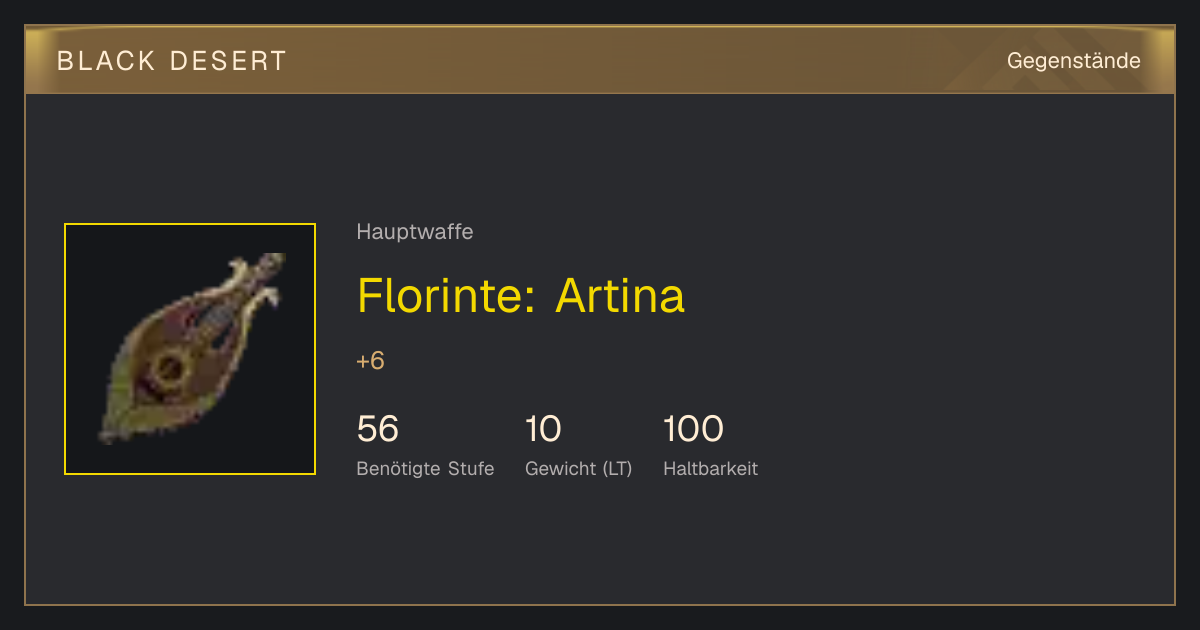Click the Florinte: Artina weapon icon

(x=190, y=349)
